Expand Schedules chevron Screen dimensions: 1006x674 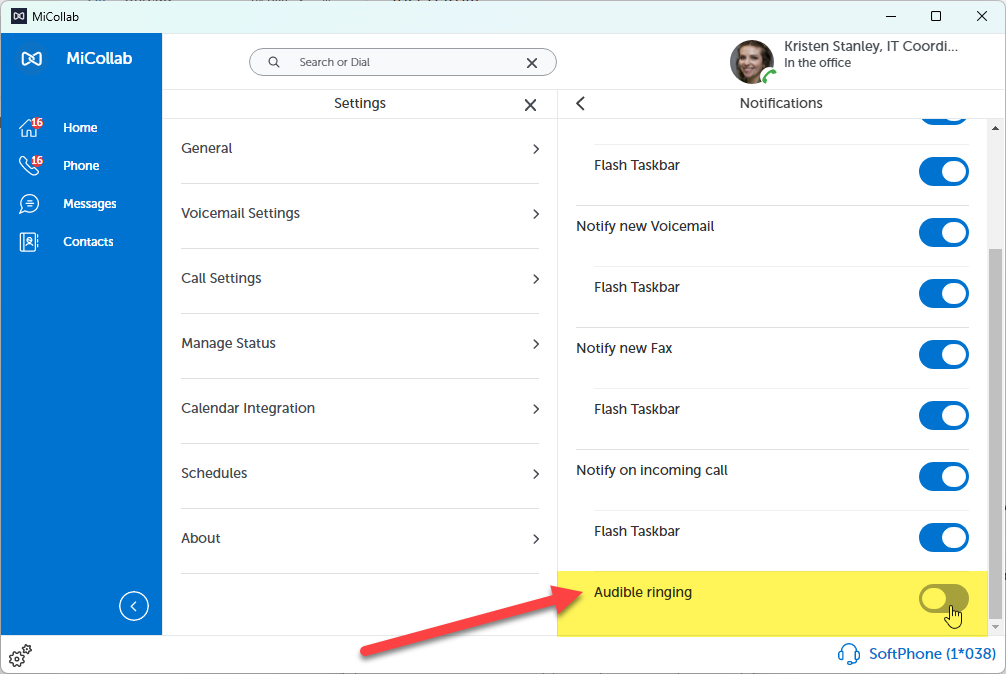point(536,474)
